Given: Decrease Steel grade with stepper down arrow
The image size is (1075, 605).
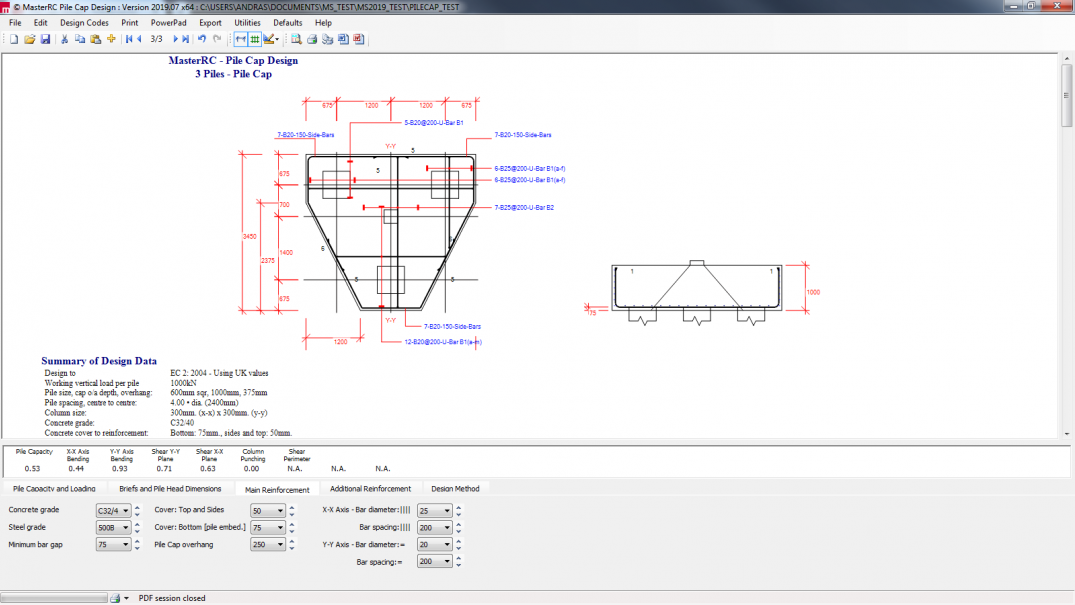Looking at the screenshot, I should click(137, 531).
